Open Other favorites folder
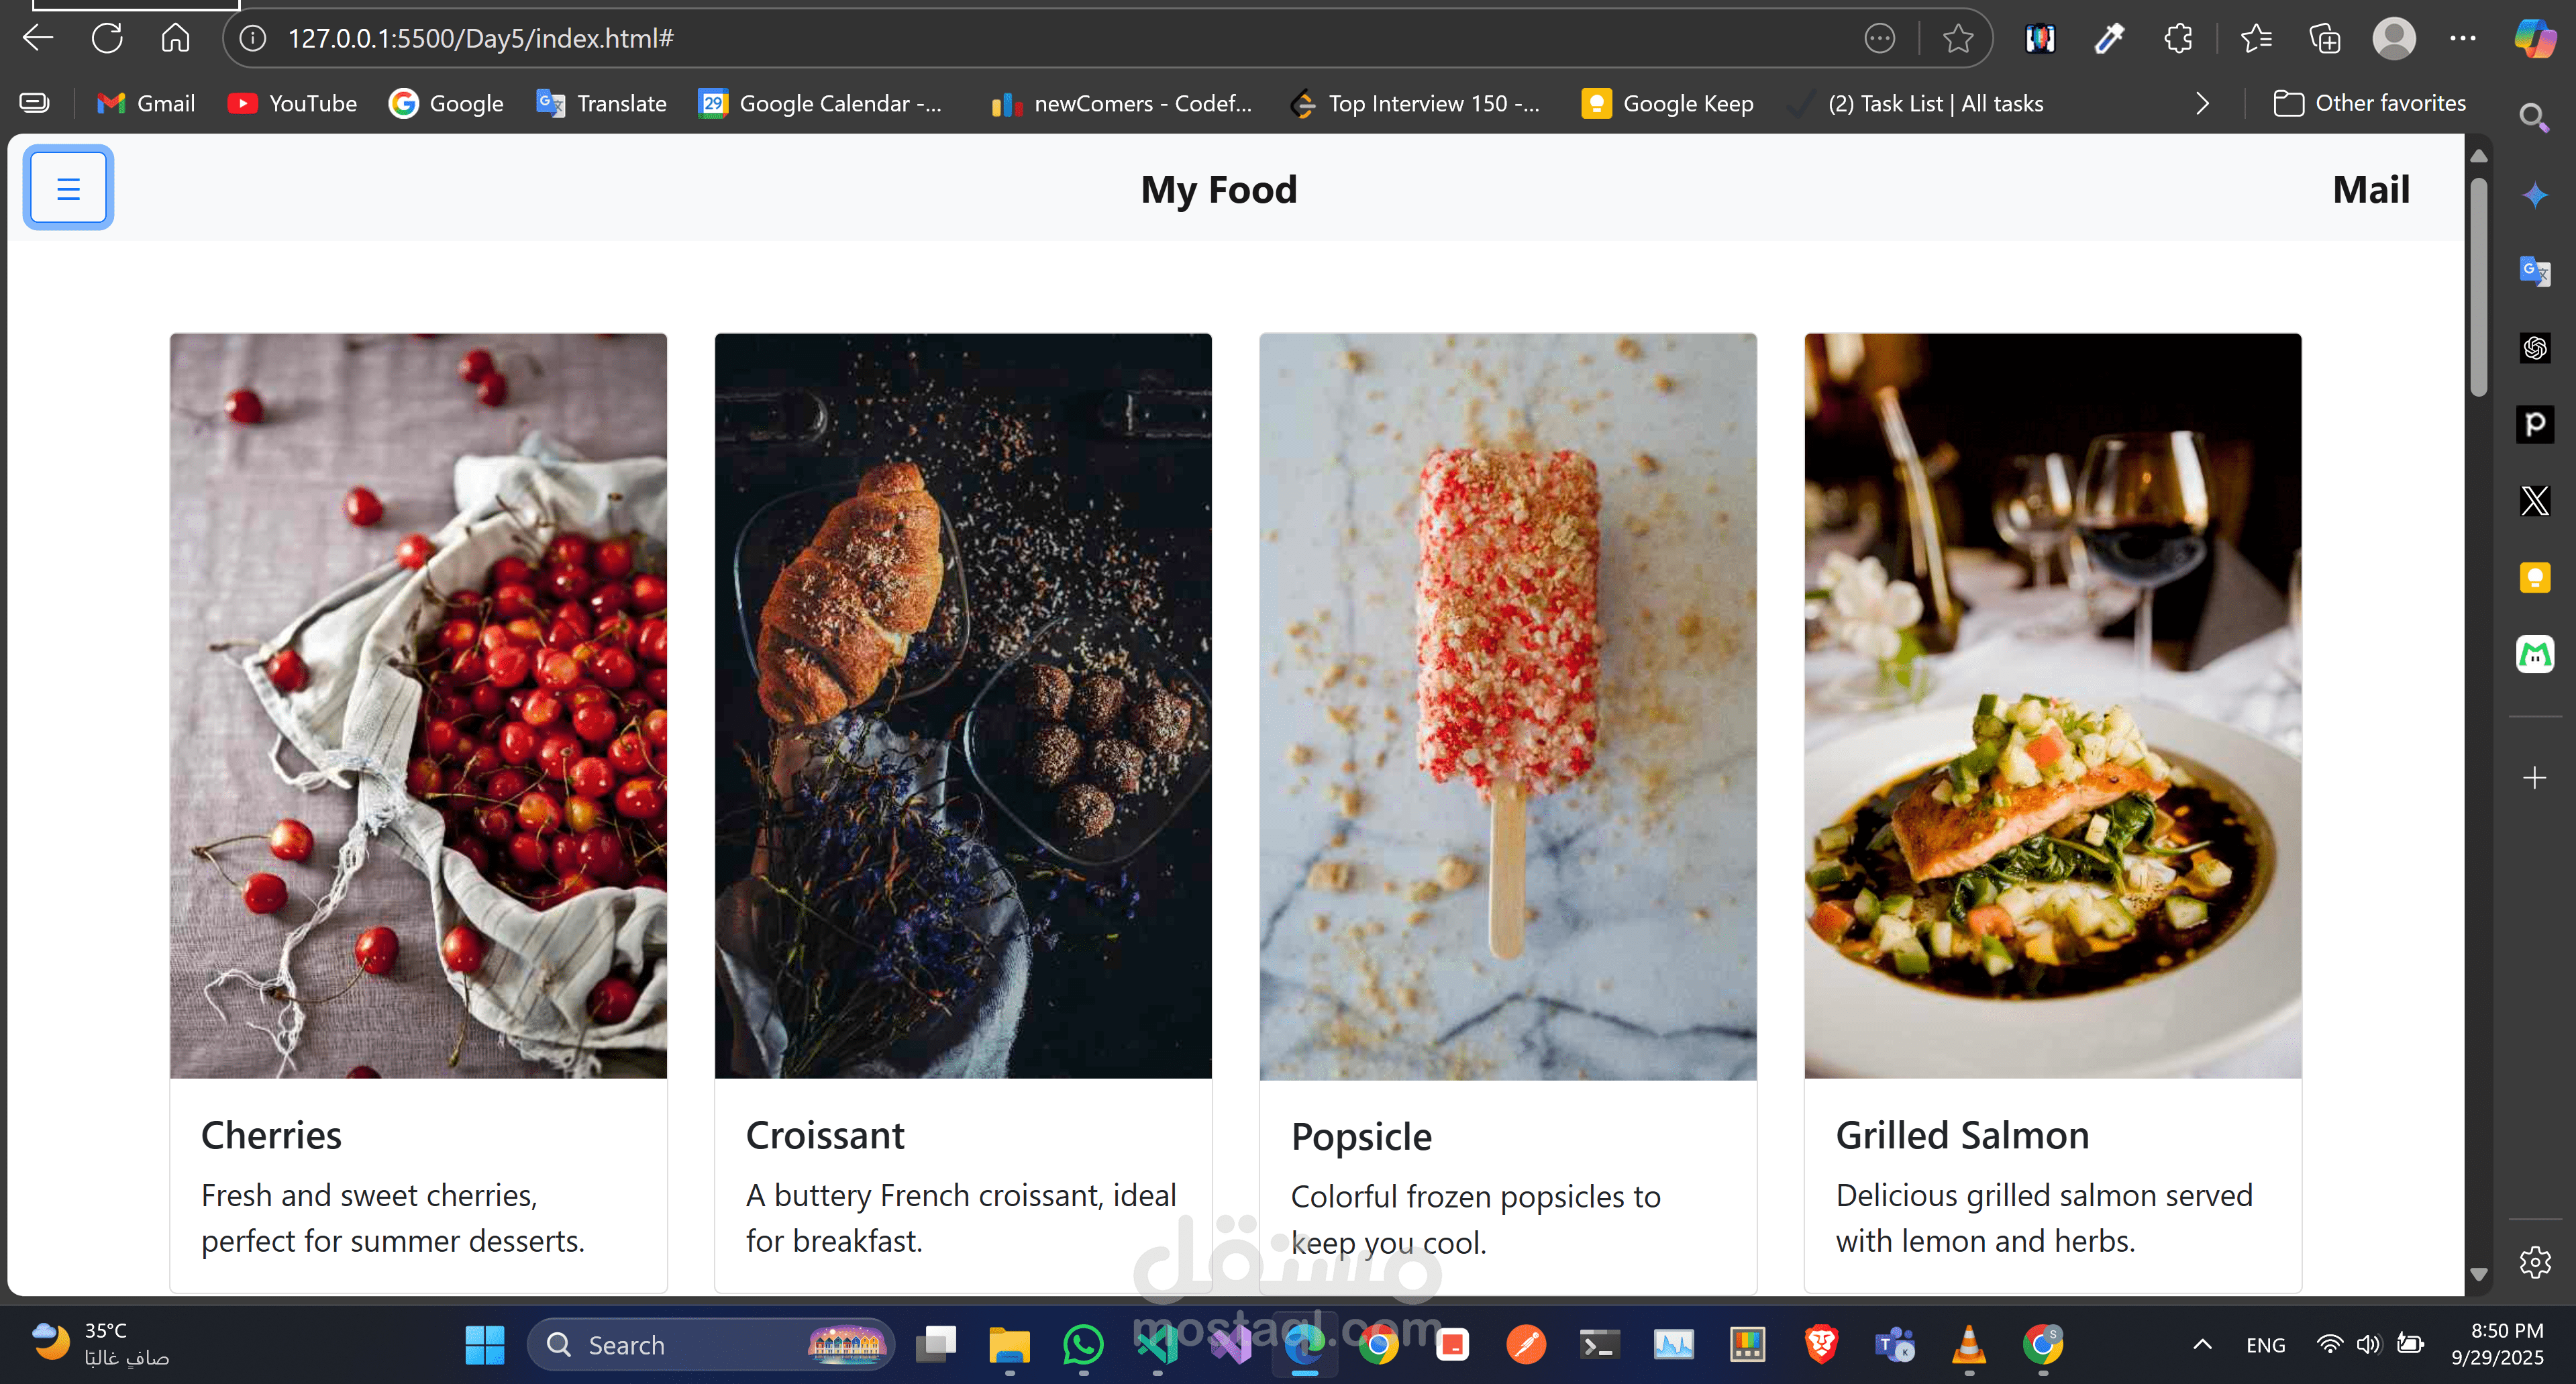Viewport: 2576px width, 1384px height. (2369, 103)
